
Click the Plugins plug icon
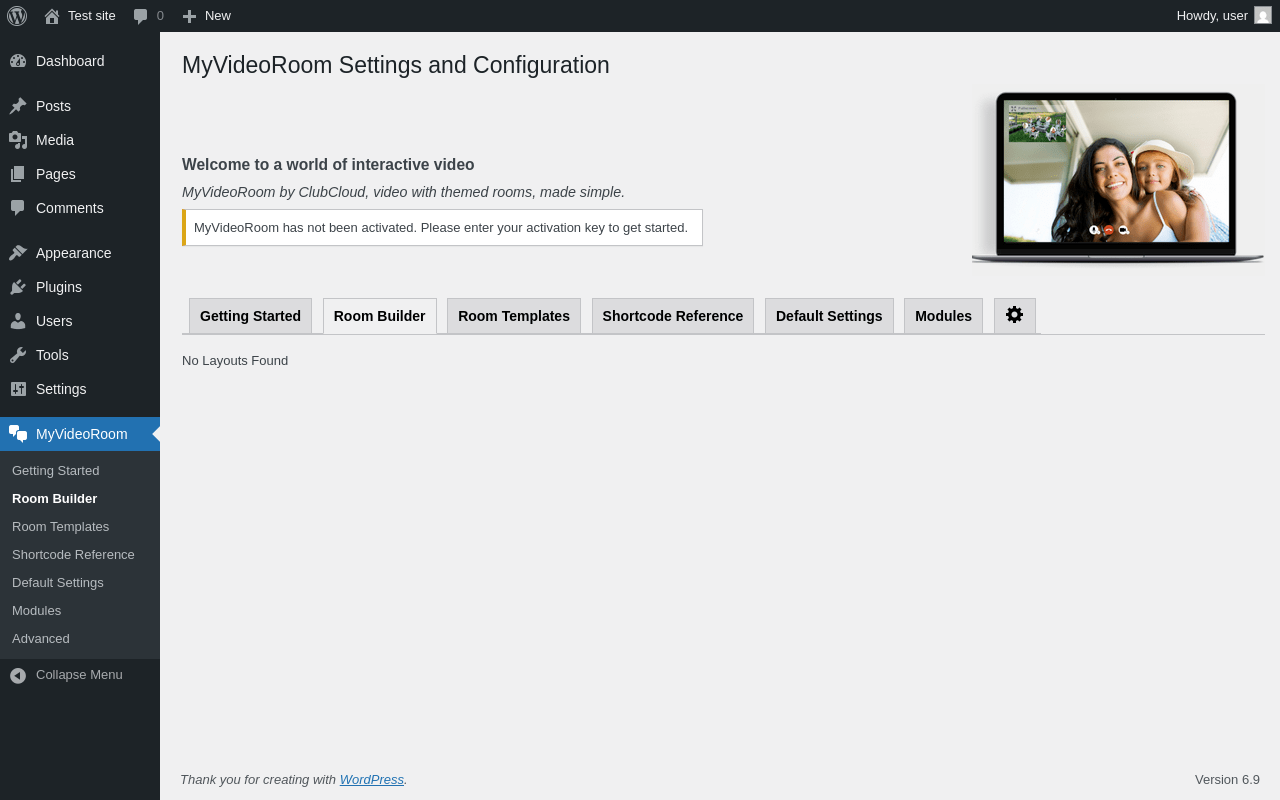click(18, 287)
